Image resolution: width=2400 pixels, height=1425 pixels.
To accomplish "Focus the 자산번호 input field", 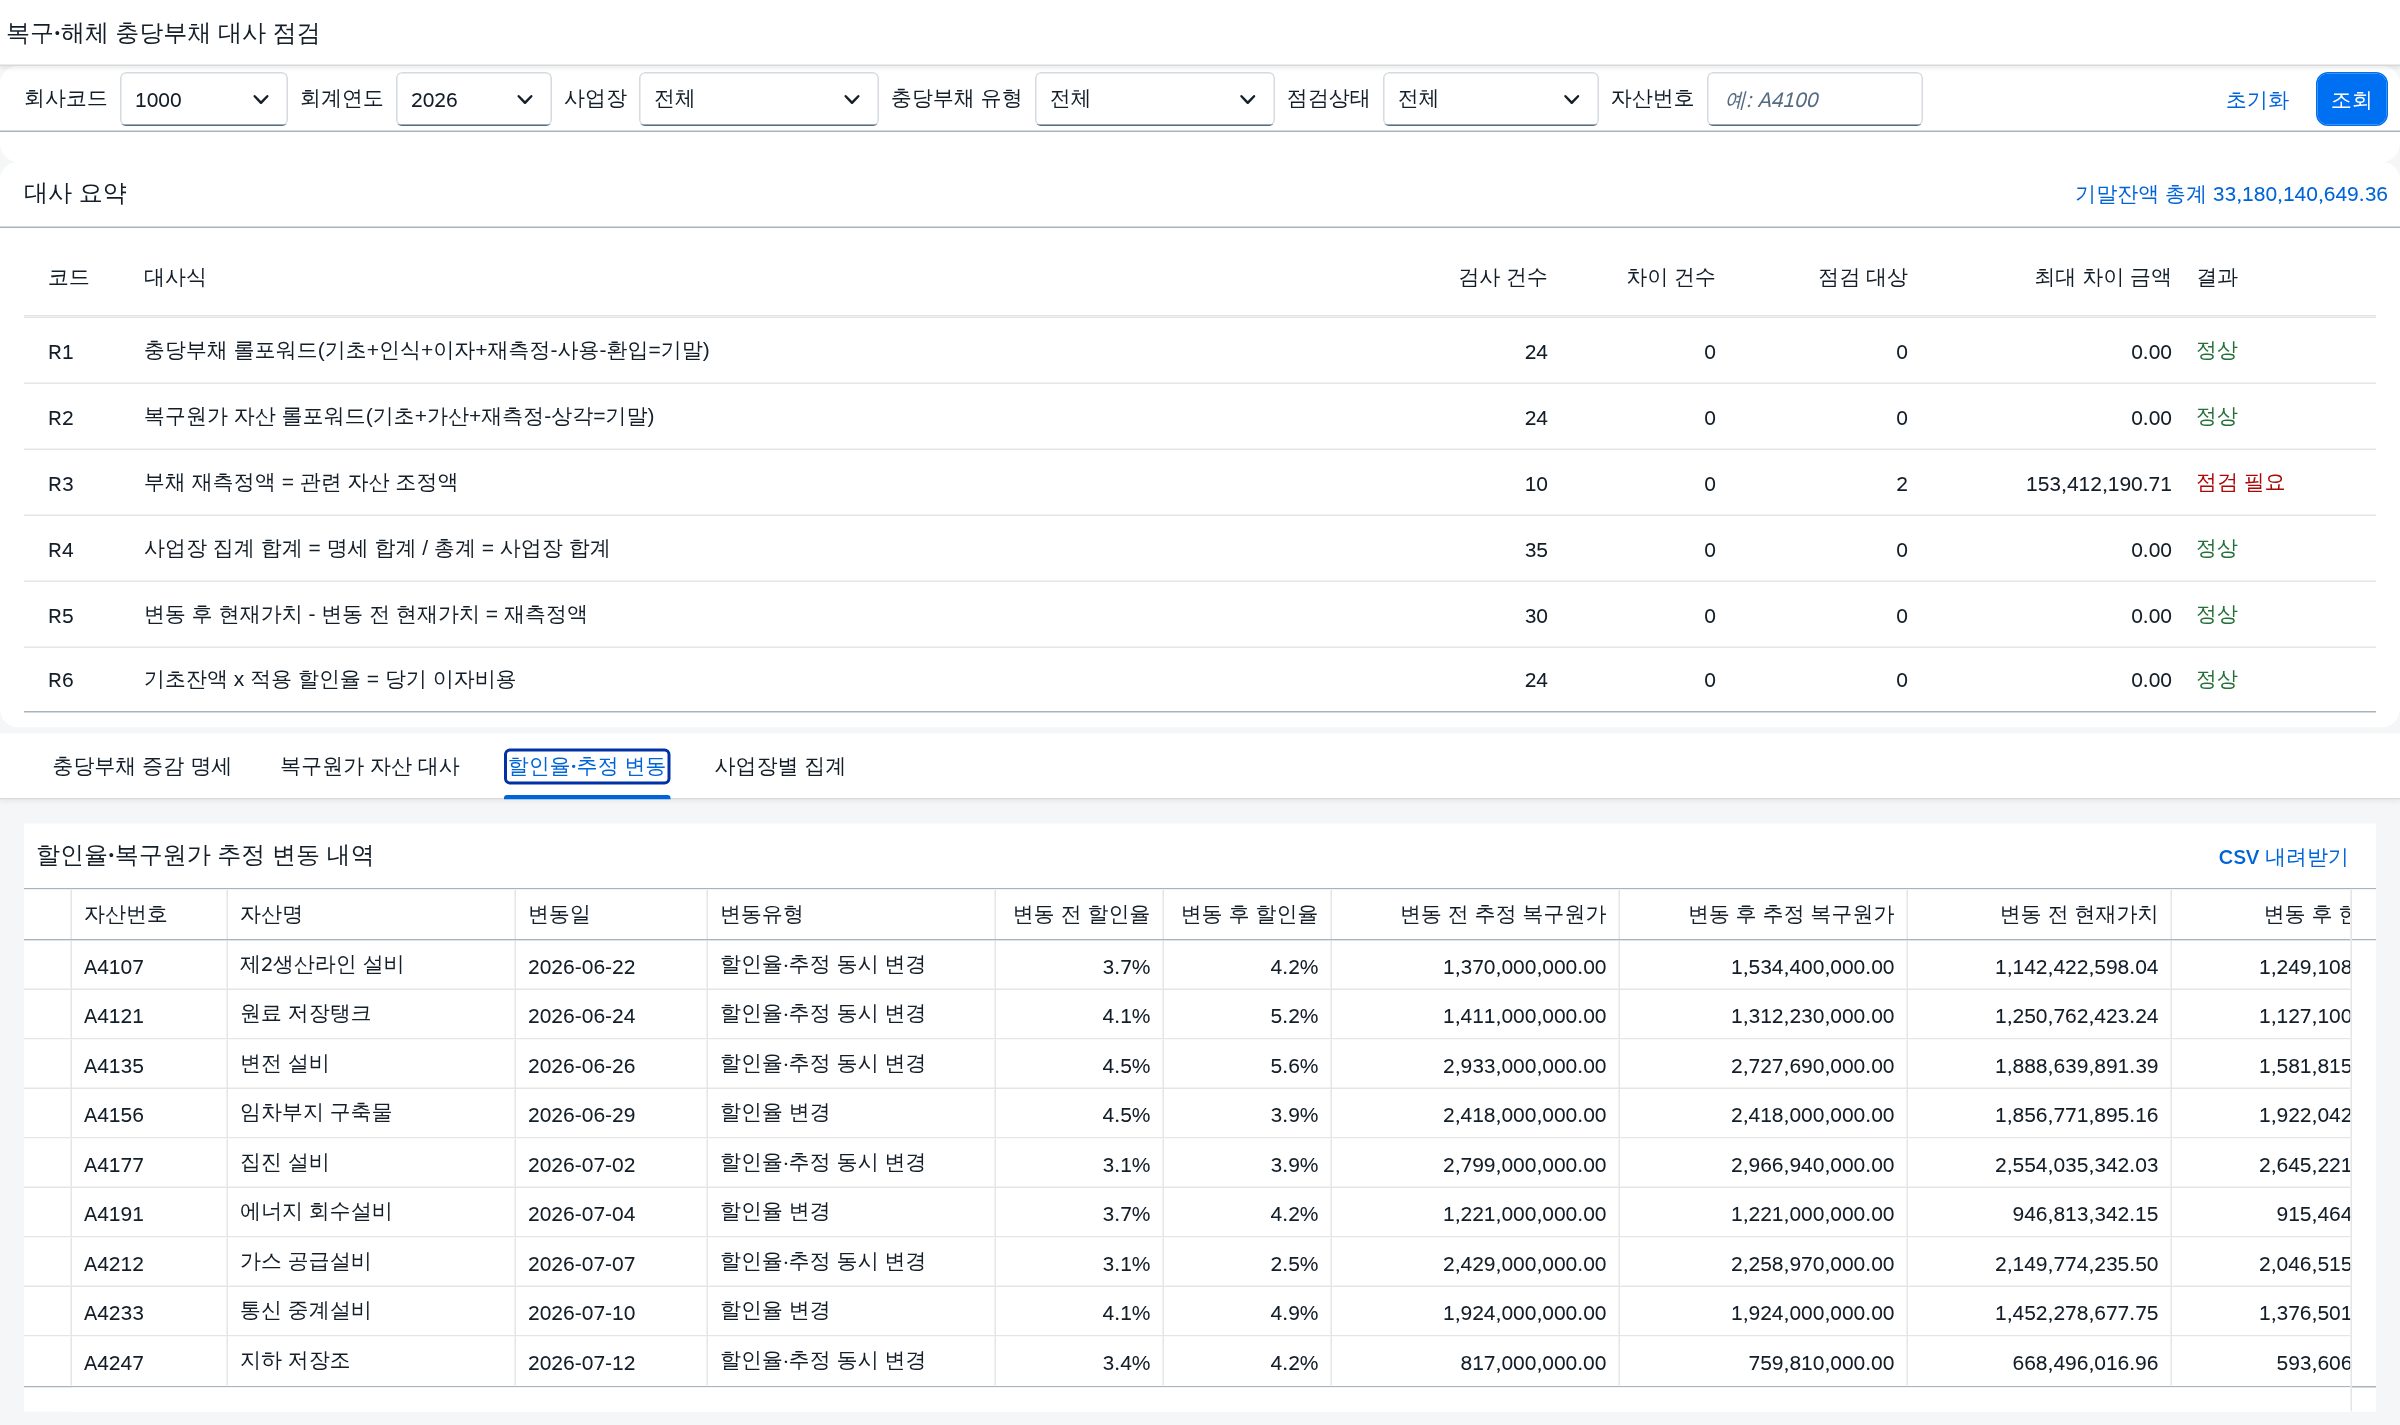I will pos(1814,99).
